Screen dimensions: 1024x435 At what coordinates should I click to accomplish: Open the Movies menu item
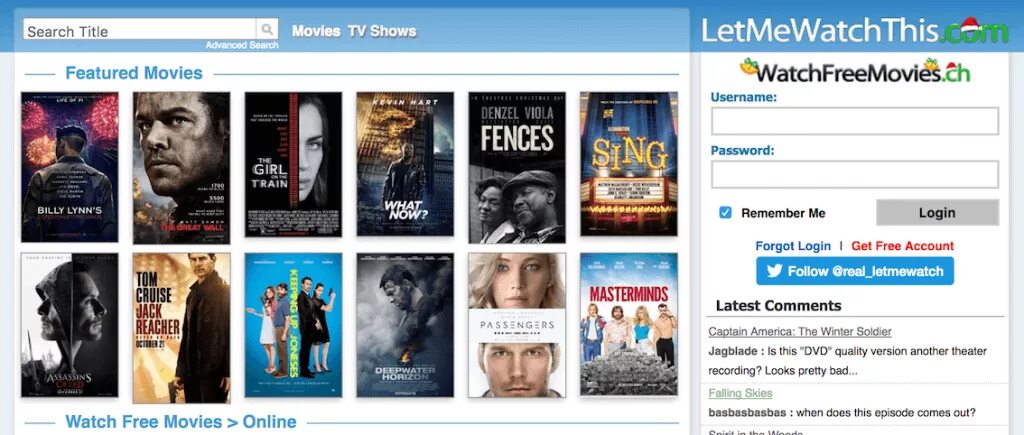pyautogui.click(x=316, y=31)
